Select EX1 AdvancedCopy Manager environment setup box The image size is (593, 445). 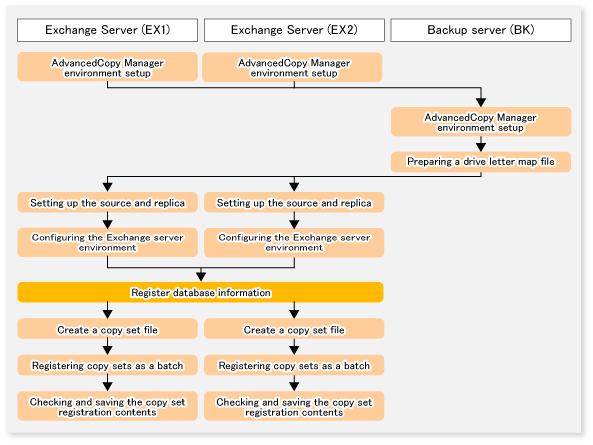coord(107,67)
